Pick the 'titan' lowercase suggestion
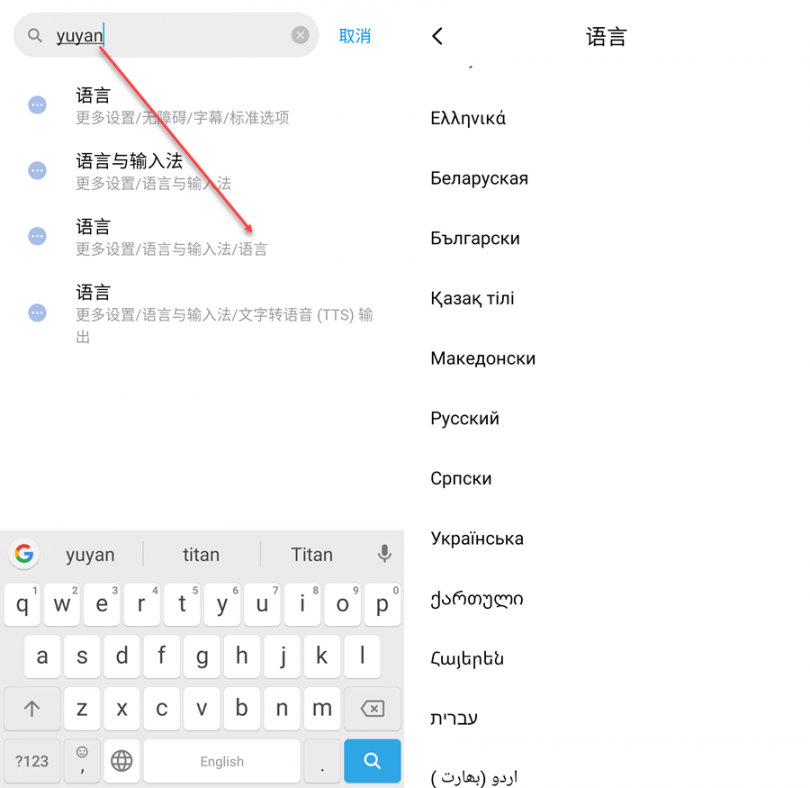 pos(201,554)
